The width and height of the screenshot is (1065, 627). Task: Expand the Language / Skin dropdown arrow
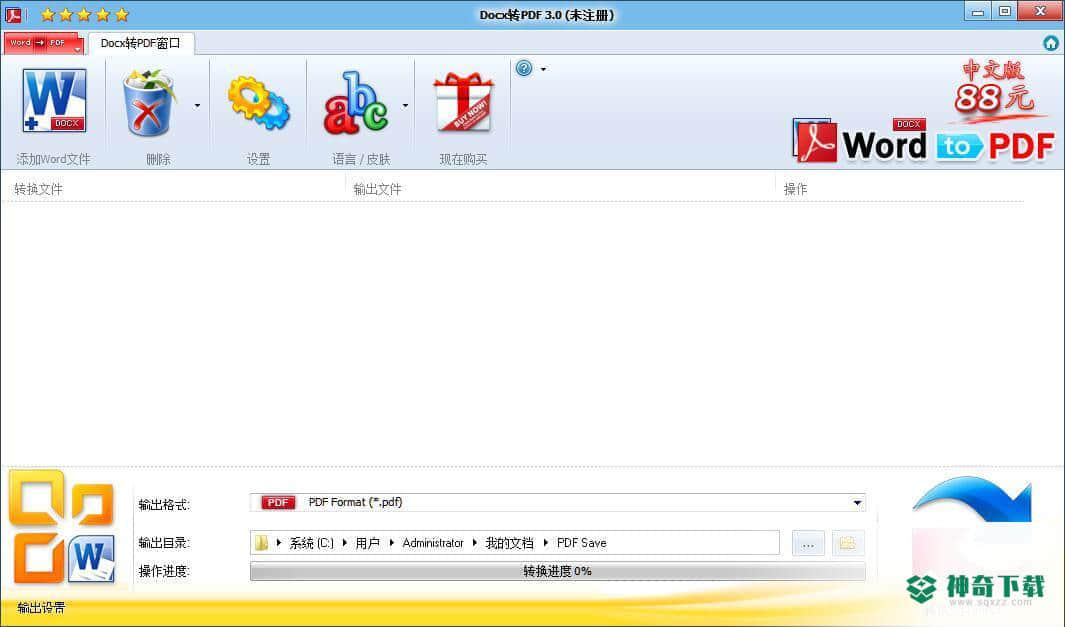(x=405, y=105)
